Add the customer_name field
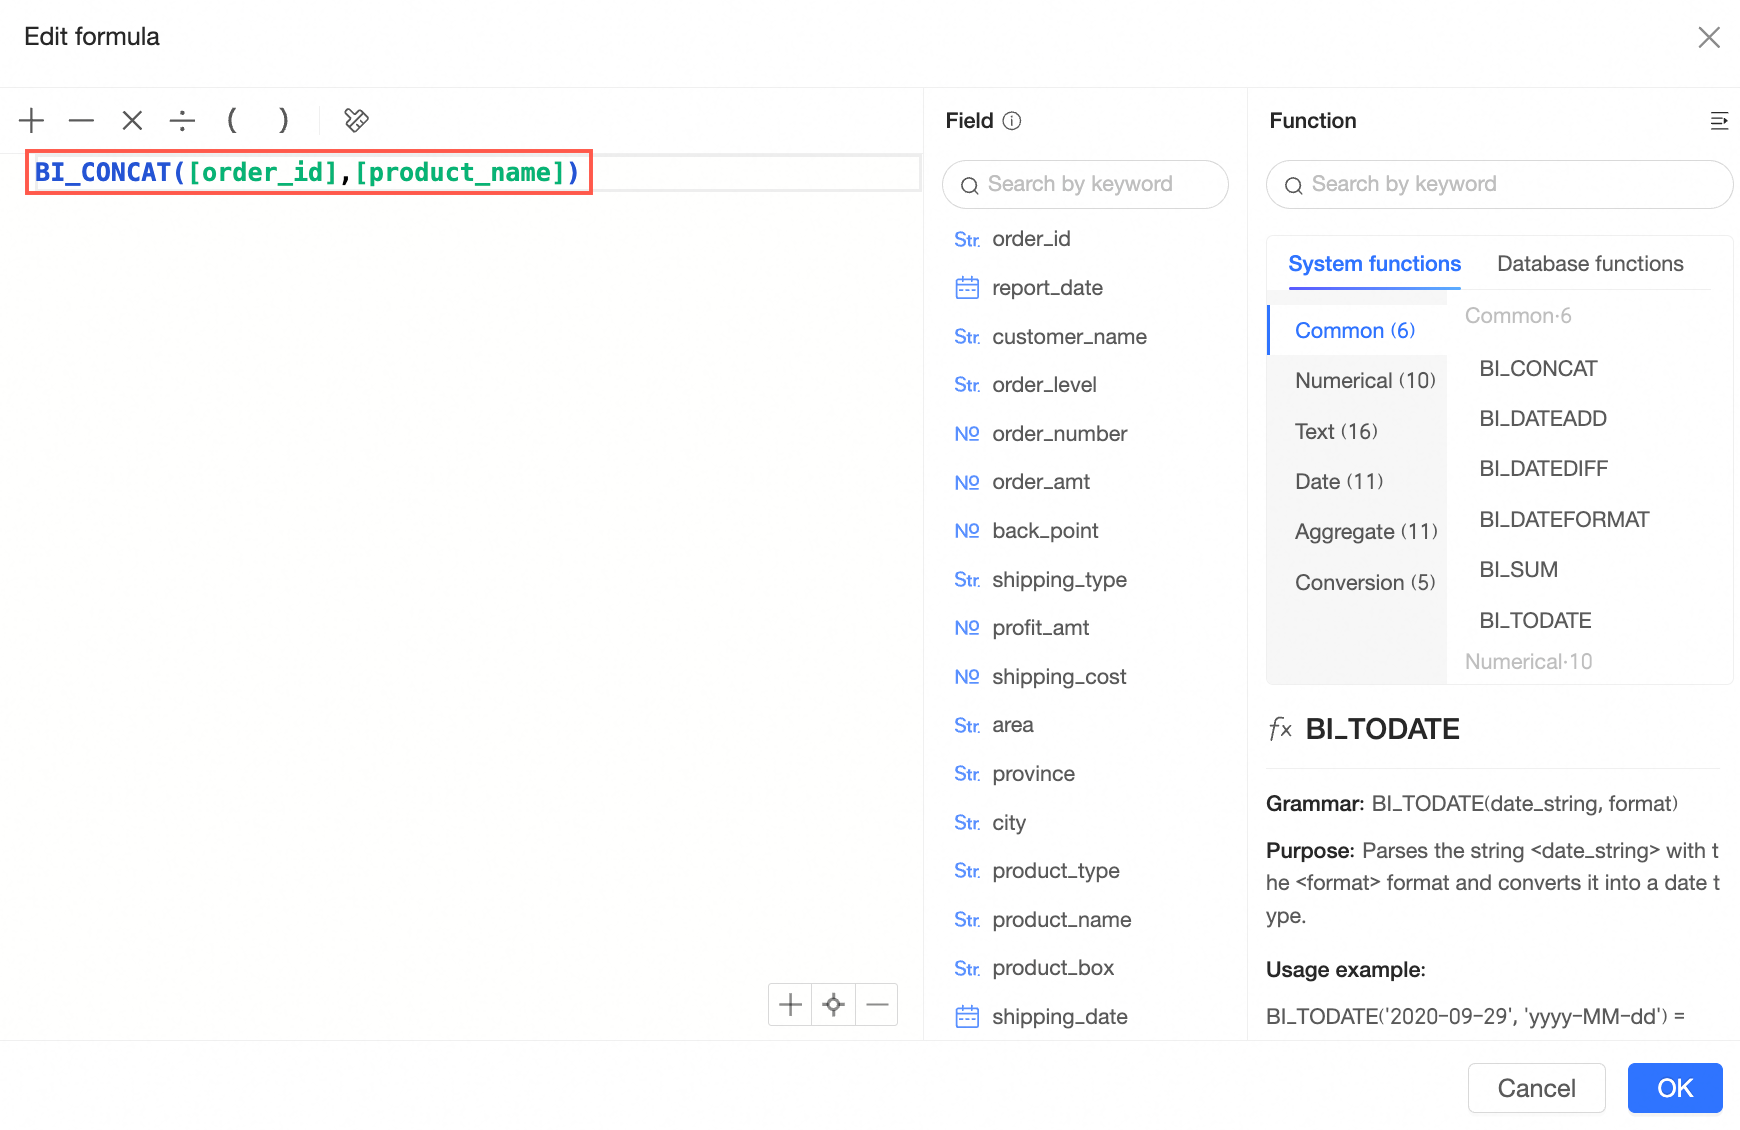This screenshot has width=1740, height=1130. point(1069,337)
